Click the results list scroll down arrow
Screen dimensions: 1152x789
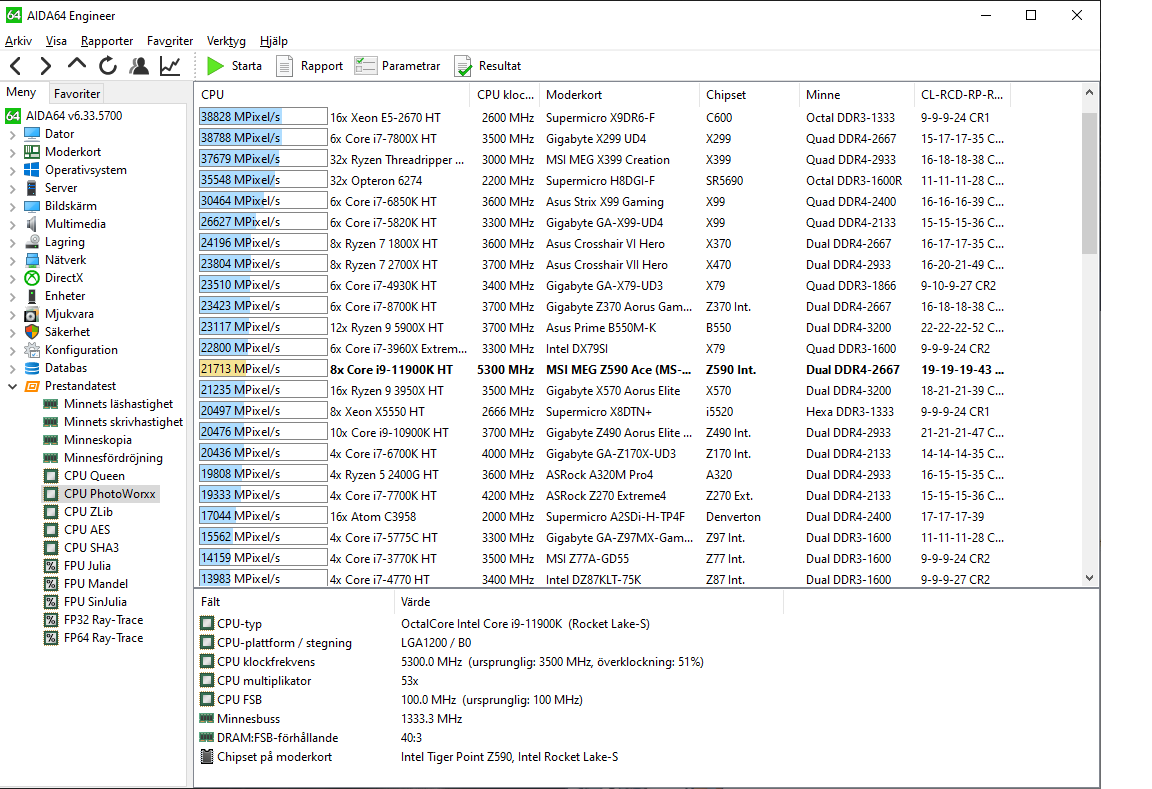1090,577
